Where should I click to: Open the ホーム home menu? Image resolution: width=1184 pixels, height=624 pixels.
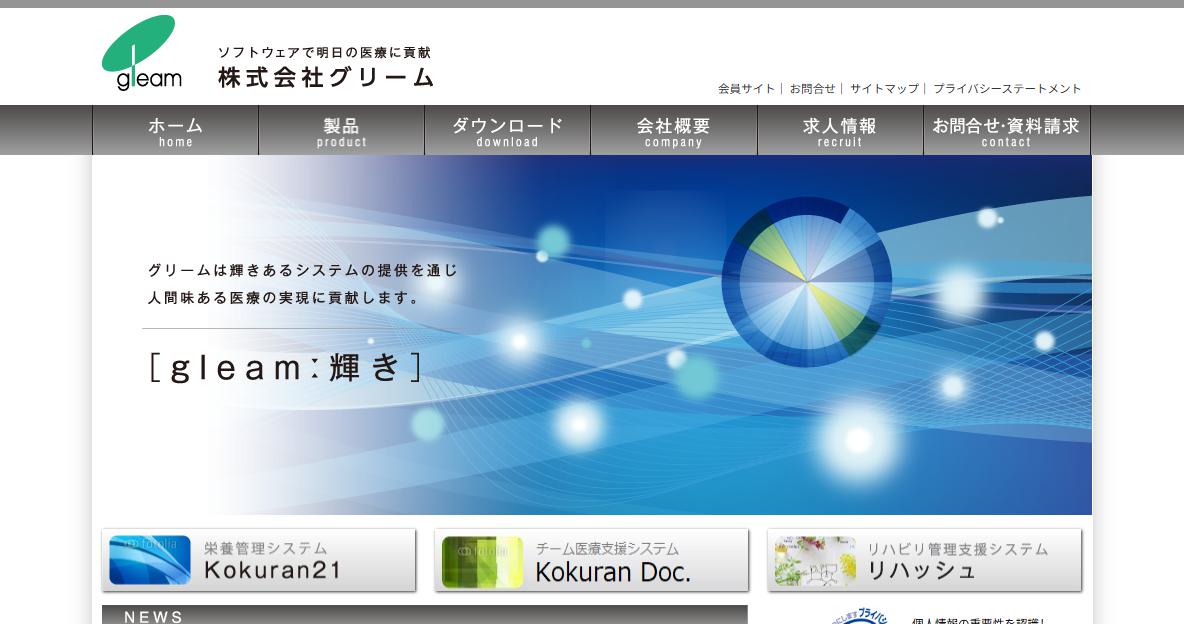(175, 131)
